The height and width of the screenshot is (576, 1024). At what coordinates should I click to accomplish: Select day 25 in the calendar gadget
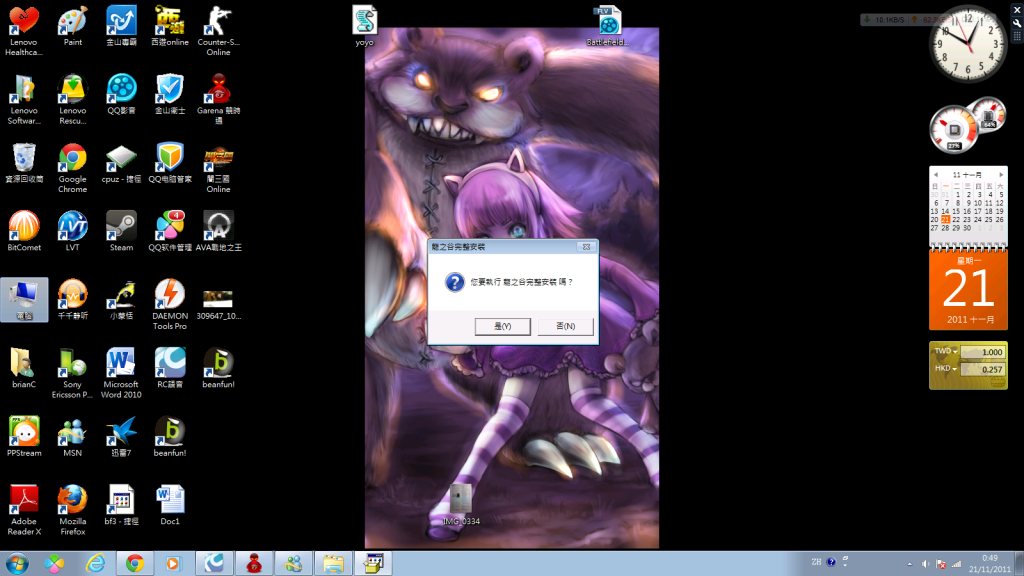click(989, 219)
